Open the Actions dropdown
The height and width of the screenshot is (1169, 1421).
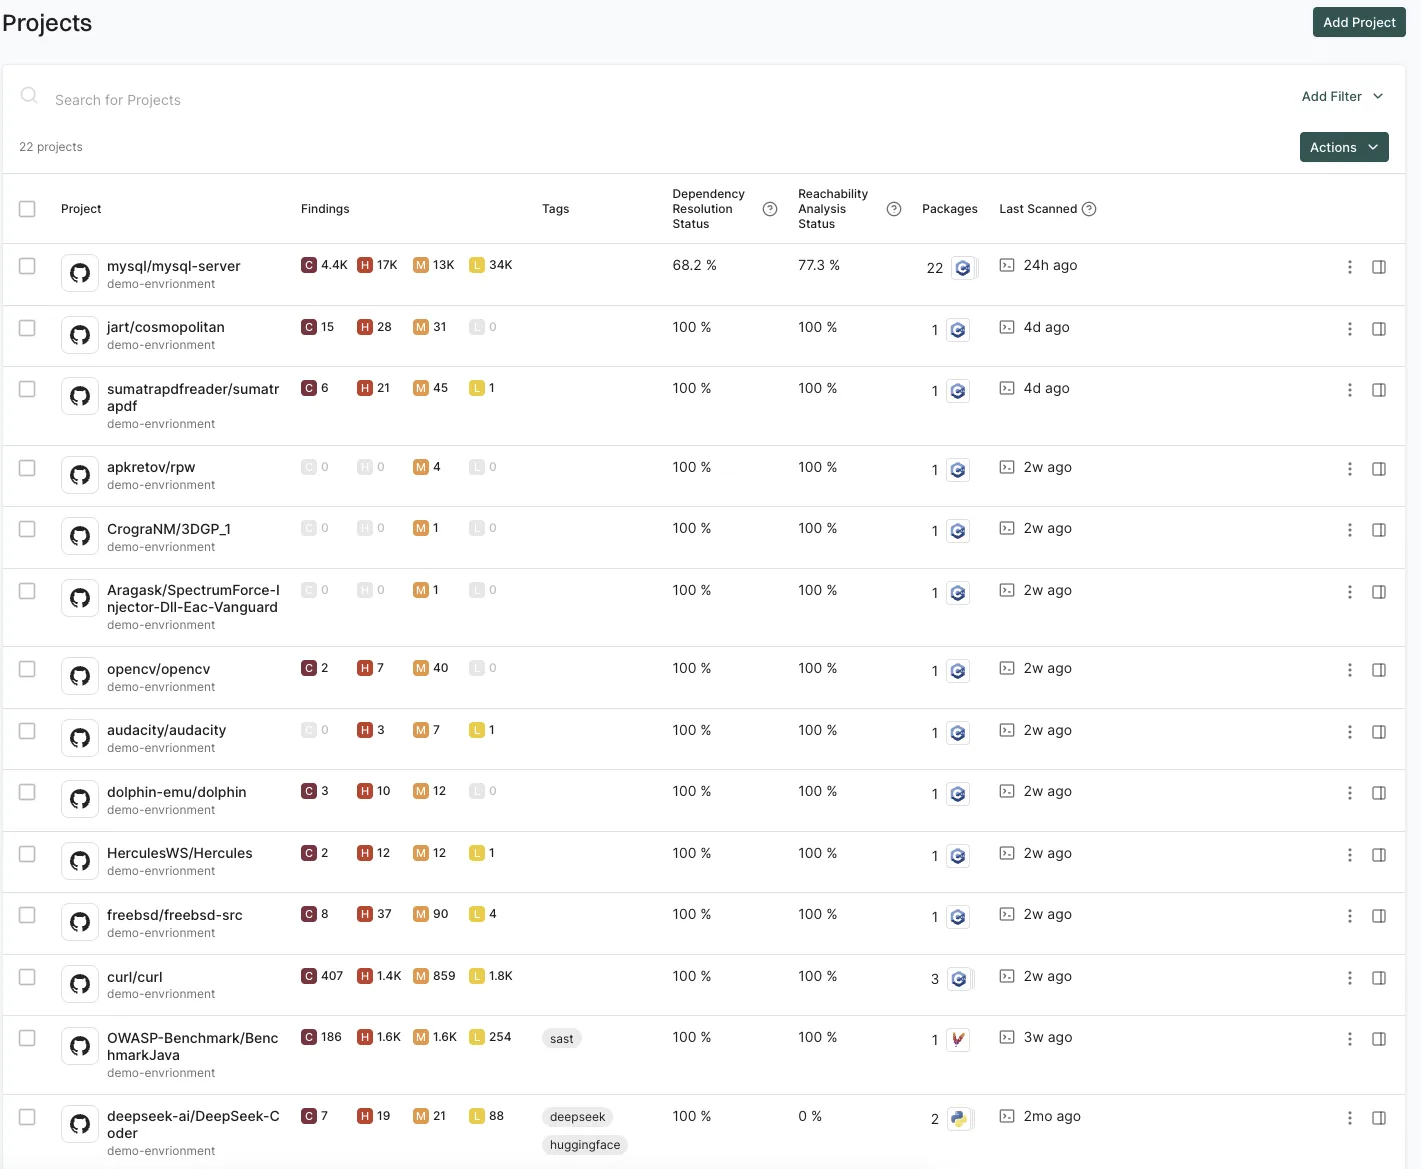coord(1343,147)
